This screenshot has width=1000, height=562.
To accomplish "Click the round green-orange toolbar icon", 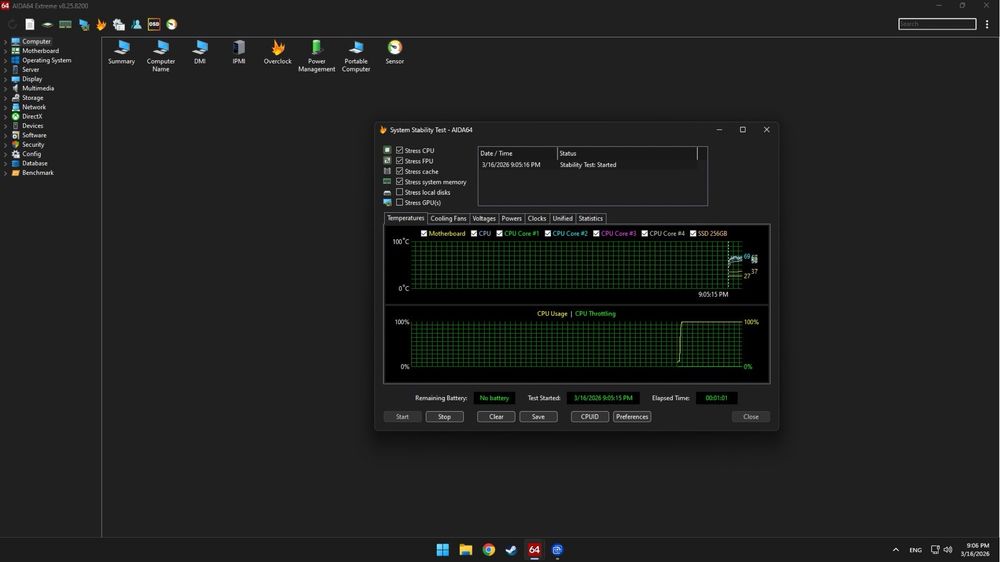I will pyautogui.click(x=172, y=24).
